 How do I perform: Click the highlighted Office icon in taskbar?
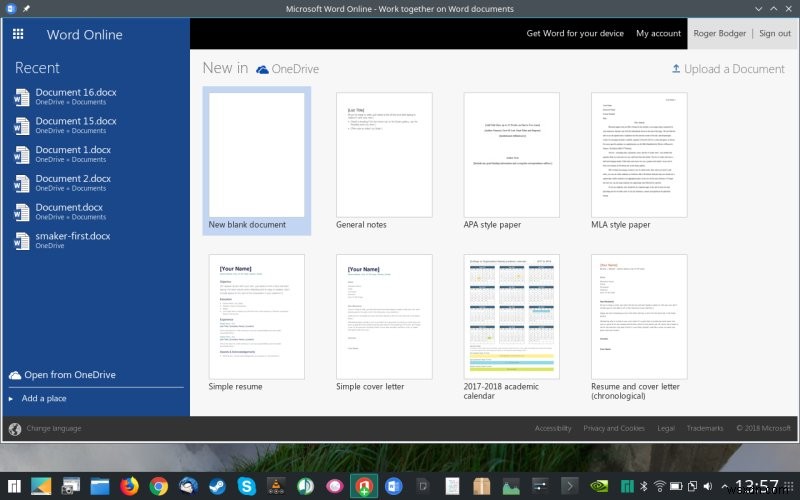(364, 486)
